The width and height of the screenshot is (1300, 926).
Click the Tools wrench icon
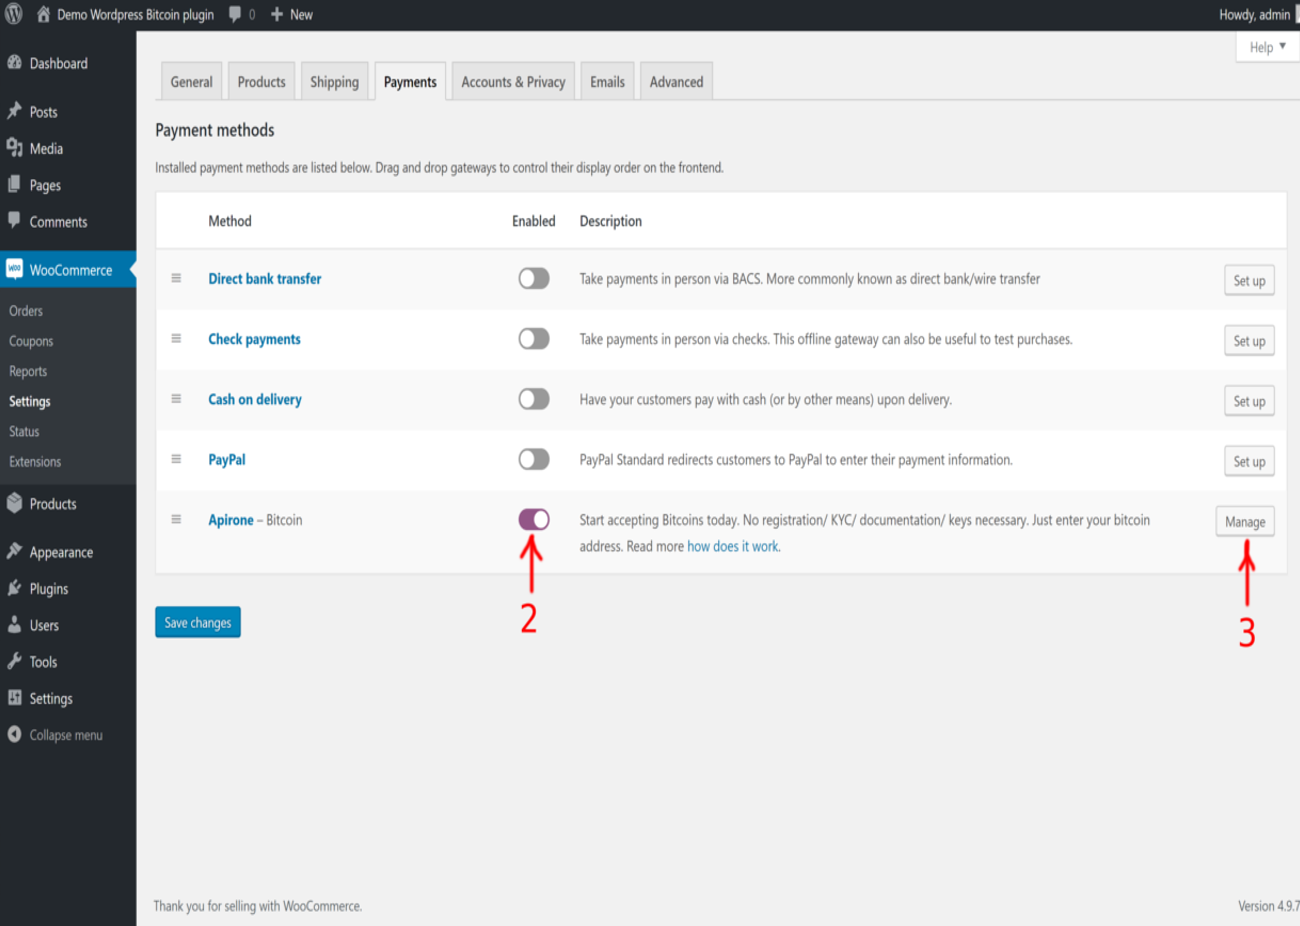[14, 661]
